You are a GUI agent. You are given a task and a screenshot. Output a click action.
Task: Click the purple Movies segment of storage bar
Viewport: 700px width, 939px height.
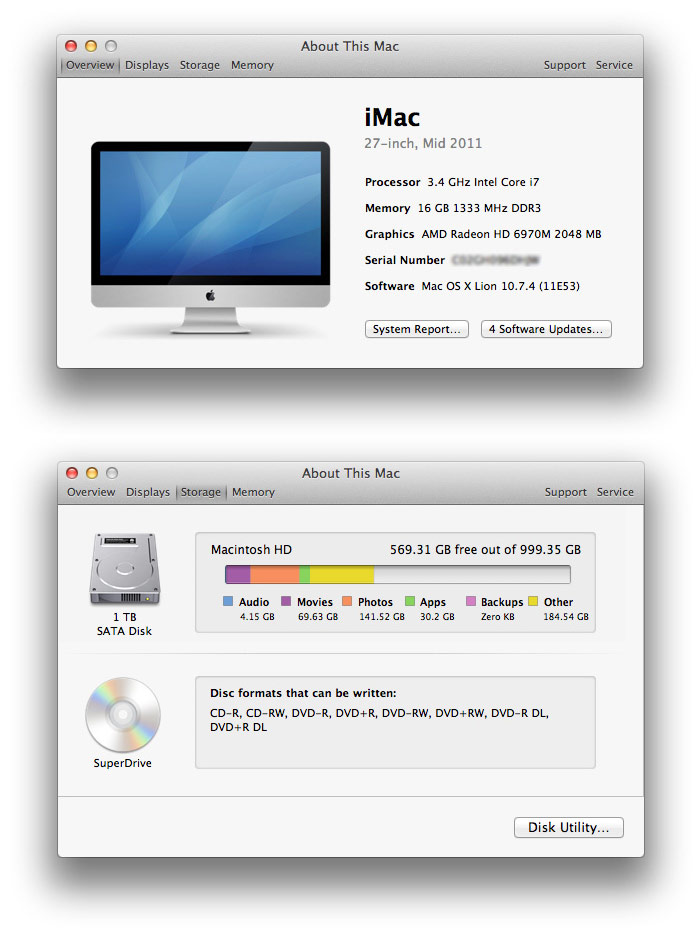(x=238, y=574)
